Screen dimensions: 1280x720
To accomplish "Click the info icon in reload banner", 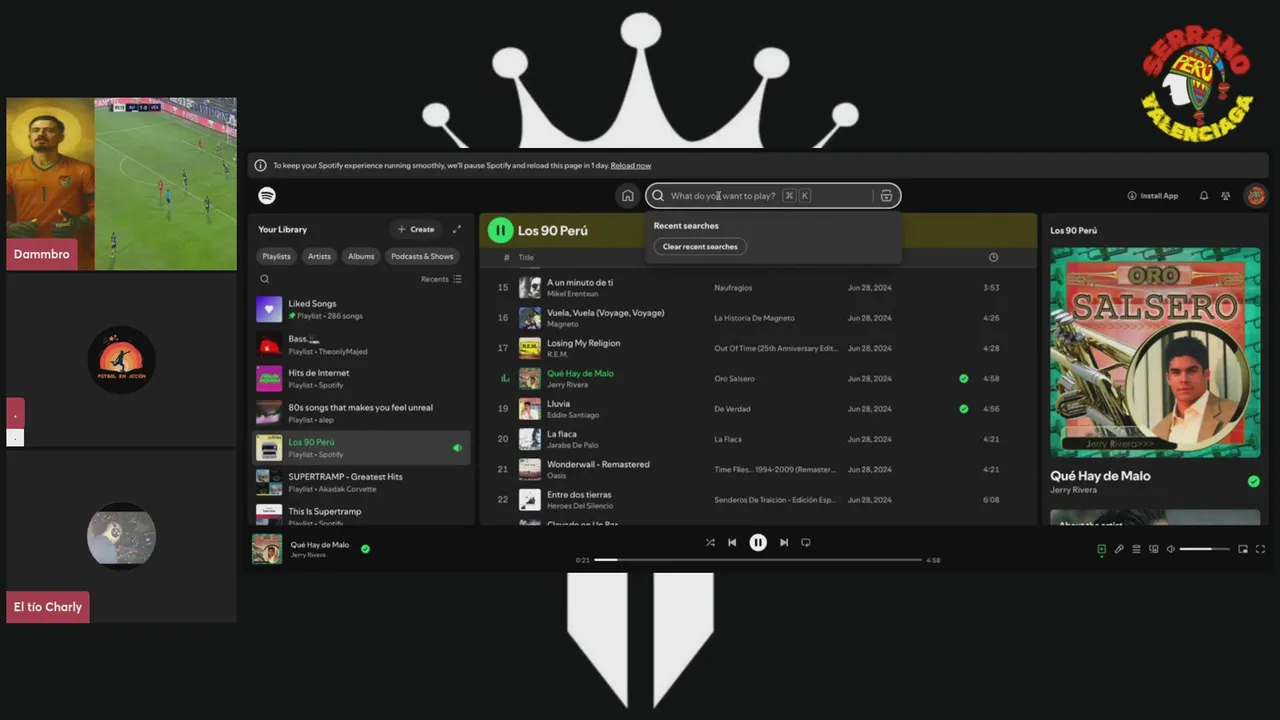I will 260,165.
